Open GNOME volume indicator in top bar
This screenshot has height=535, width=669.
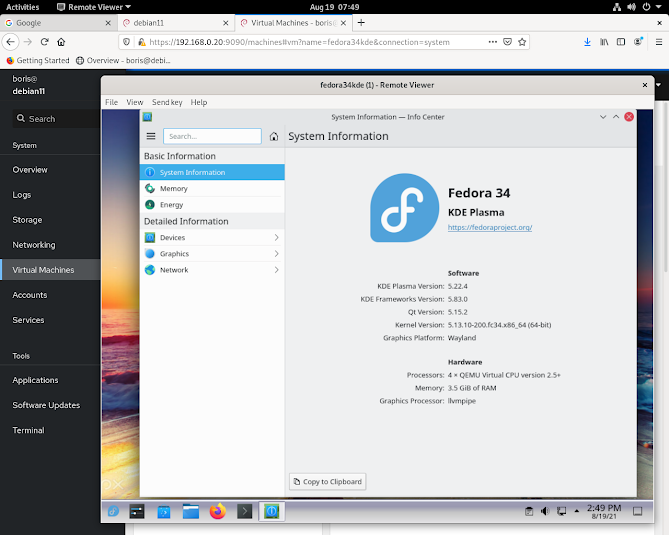[631, 7]
